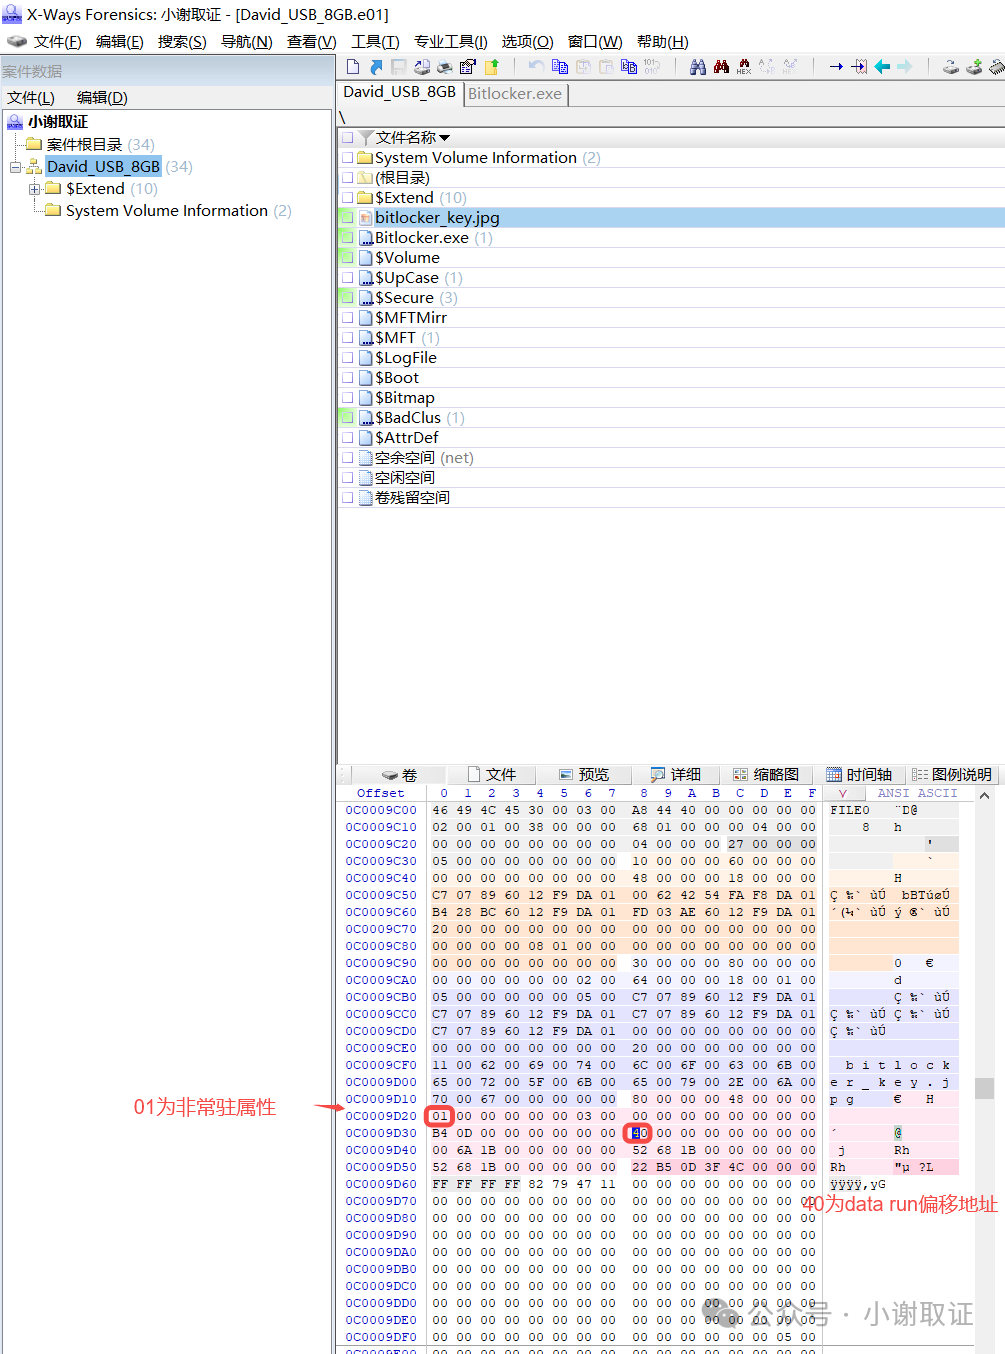Tick the checkbox for $MFT

347,337
